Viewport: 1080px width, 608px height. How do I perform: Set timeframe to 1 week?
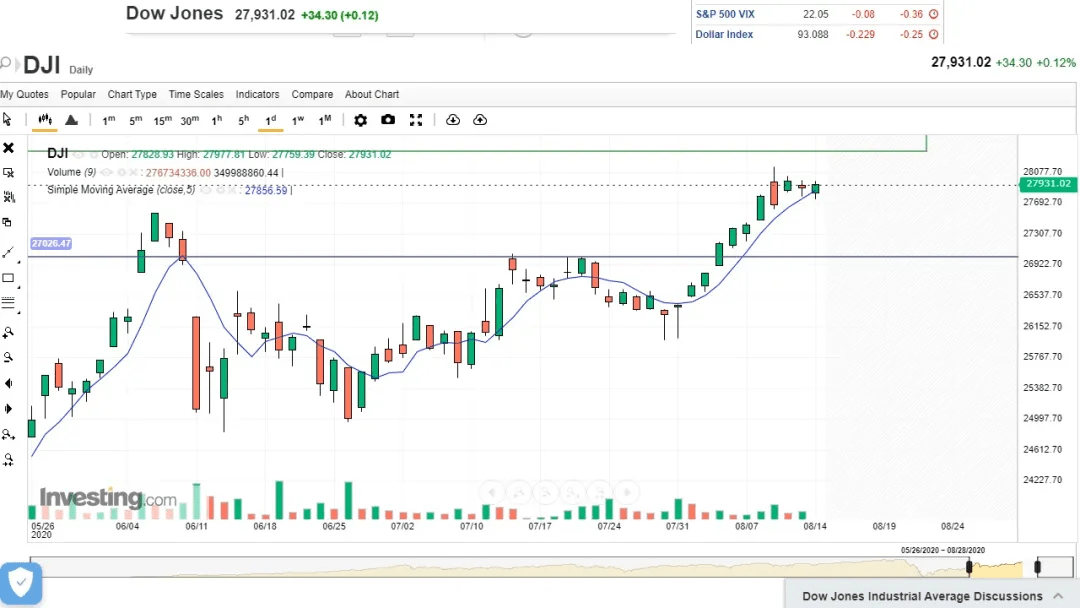[x=298, y=120]
